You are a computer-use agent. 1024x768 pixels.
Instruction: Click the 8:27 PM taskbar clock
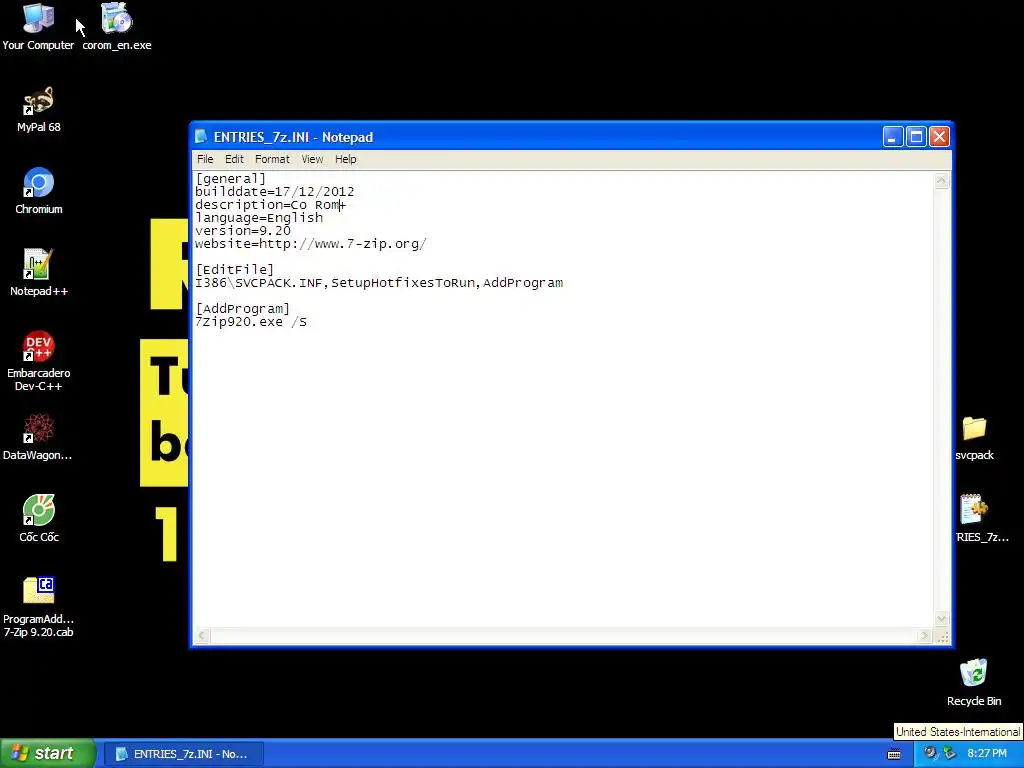tap(987, 754)
